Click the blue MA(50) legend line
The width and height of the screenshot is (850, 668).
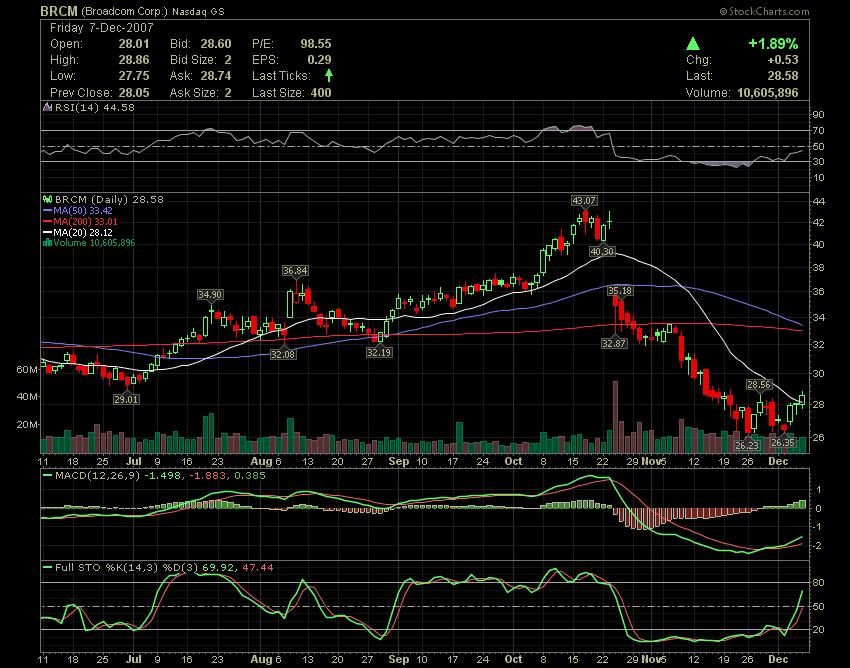[48, 211]
